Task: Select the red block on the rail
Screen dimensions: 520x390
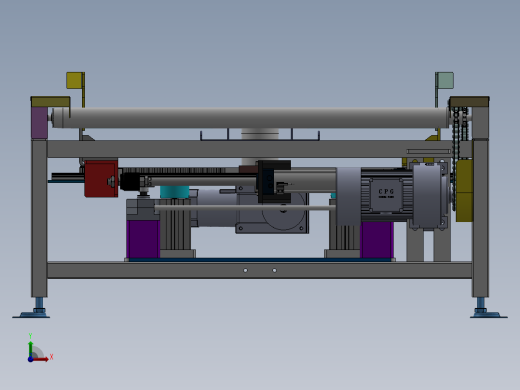Action: (101, 179)
